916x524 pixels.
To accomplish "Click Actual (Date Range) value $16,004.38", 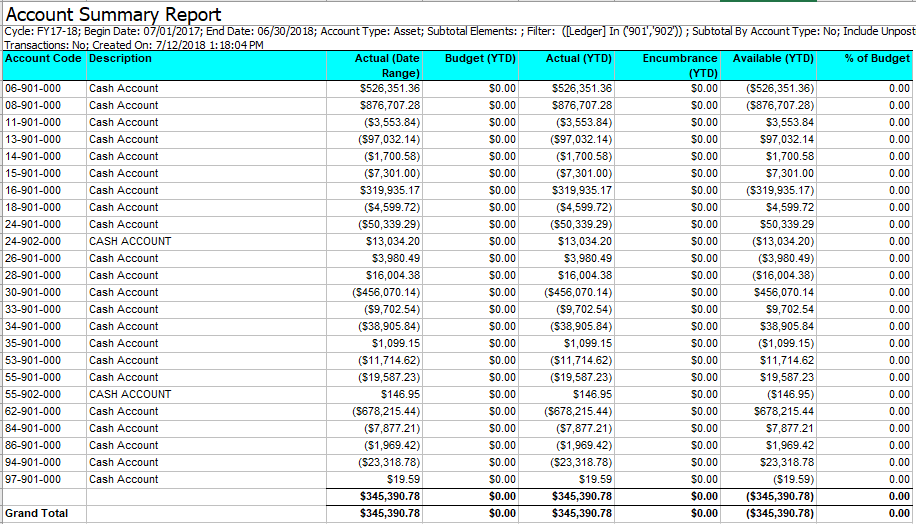I will tap(393, 275).
